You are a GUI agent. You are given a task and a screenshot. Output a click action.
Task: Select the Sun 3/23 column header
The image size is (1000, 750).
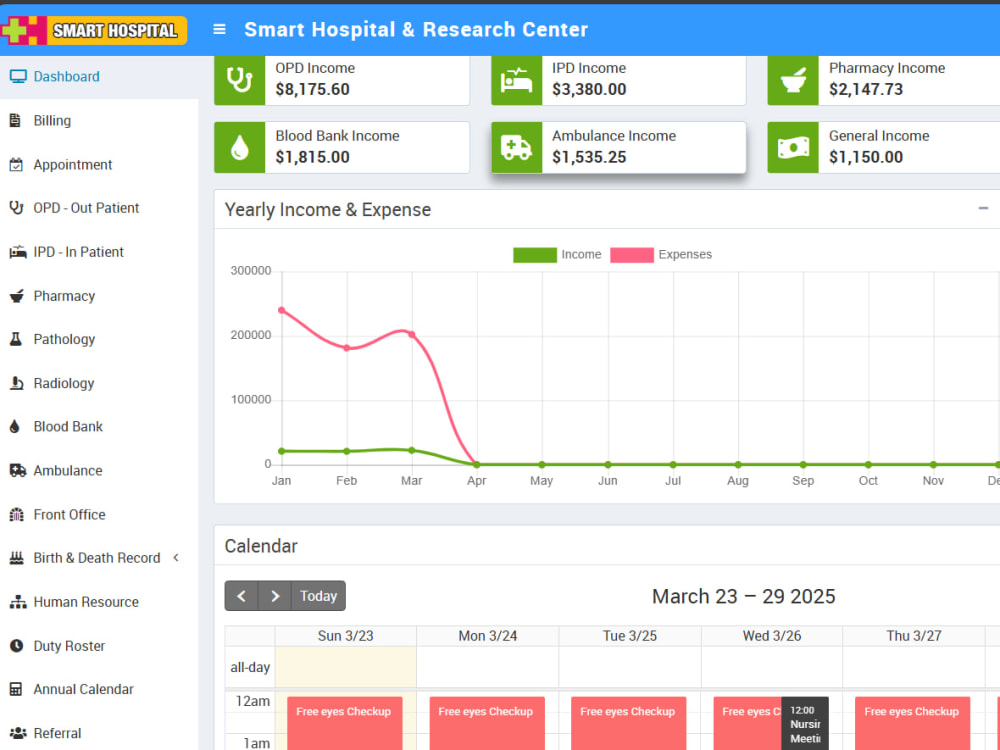click(x=346, y=636)
